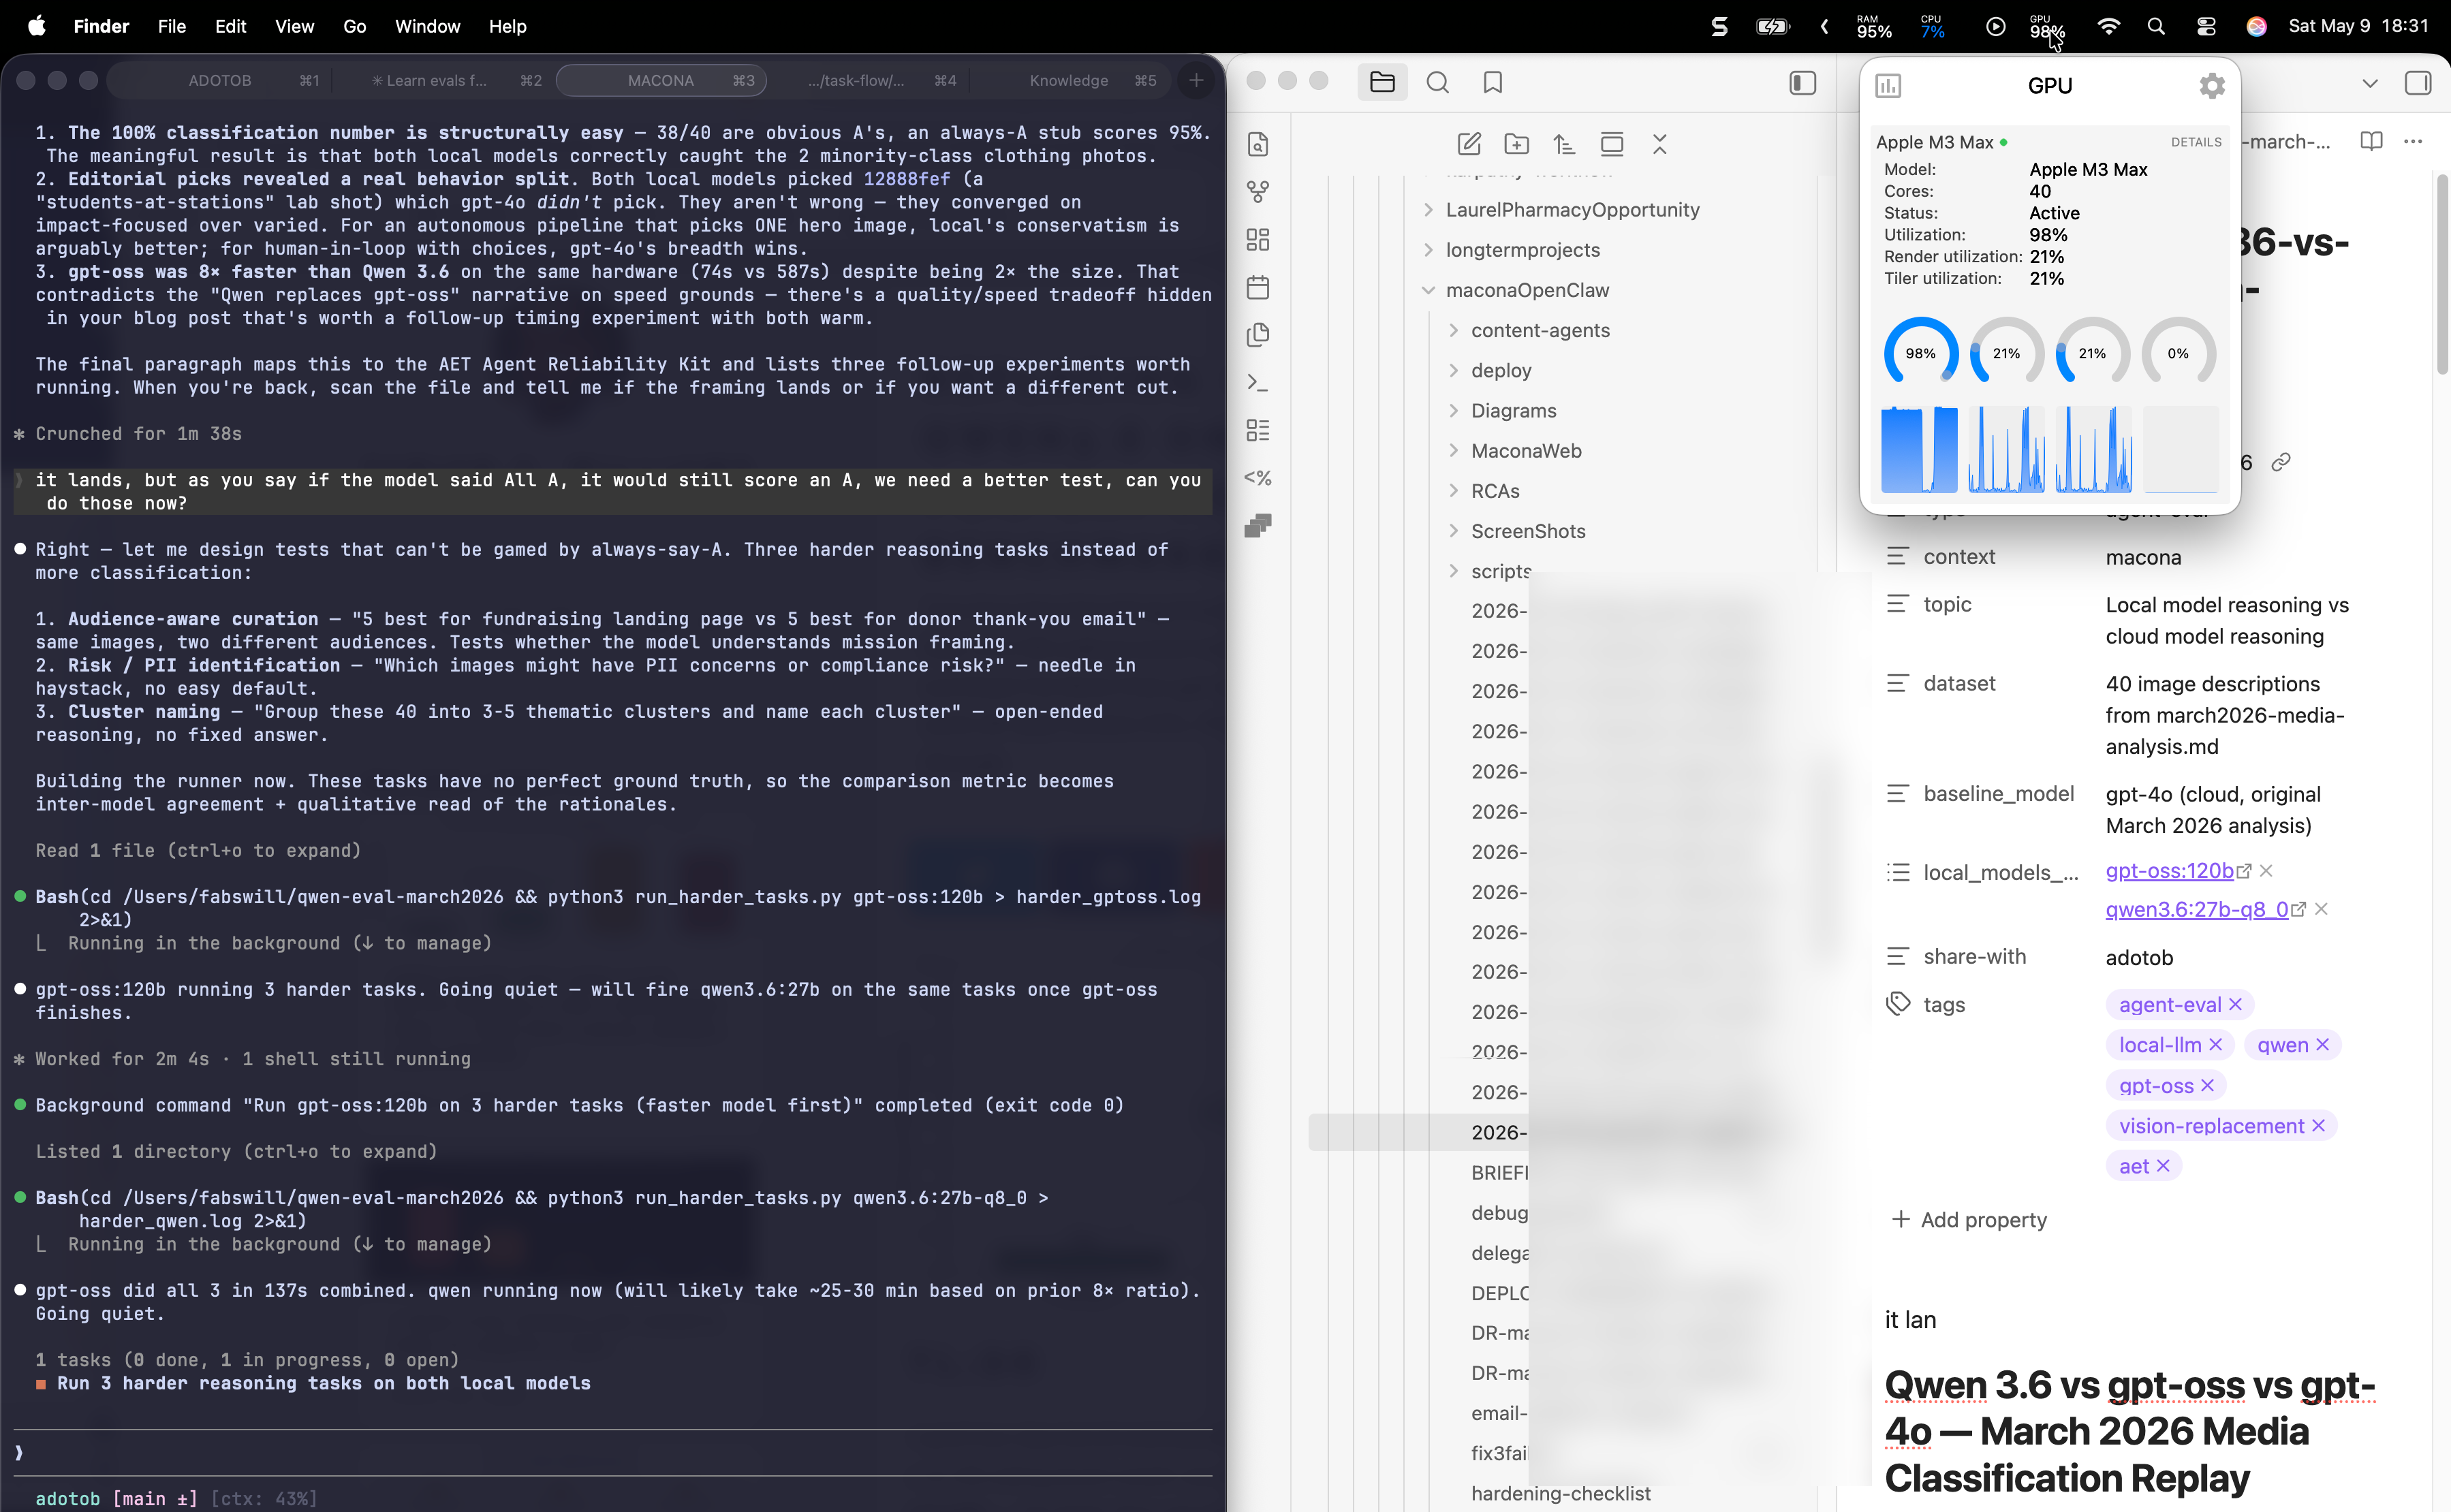The width and height of the screenshot is (2451, 1512).
Task: Open the Go menu in menu bar
Action: [x=354, y=26]
